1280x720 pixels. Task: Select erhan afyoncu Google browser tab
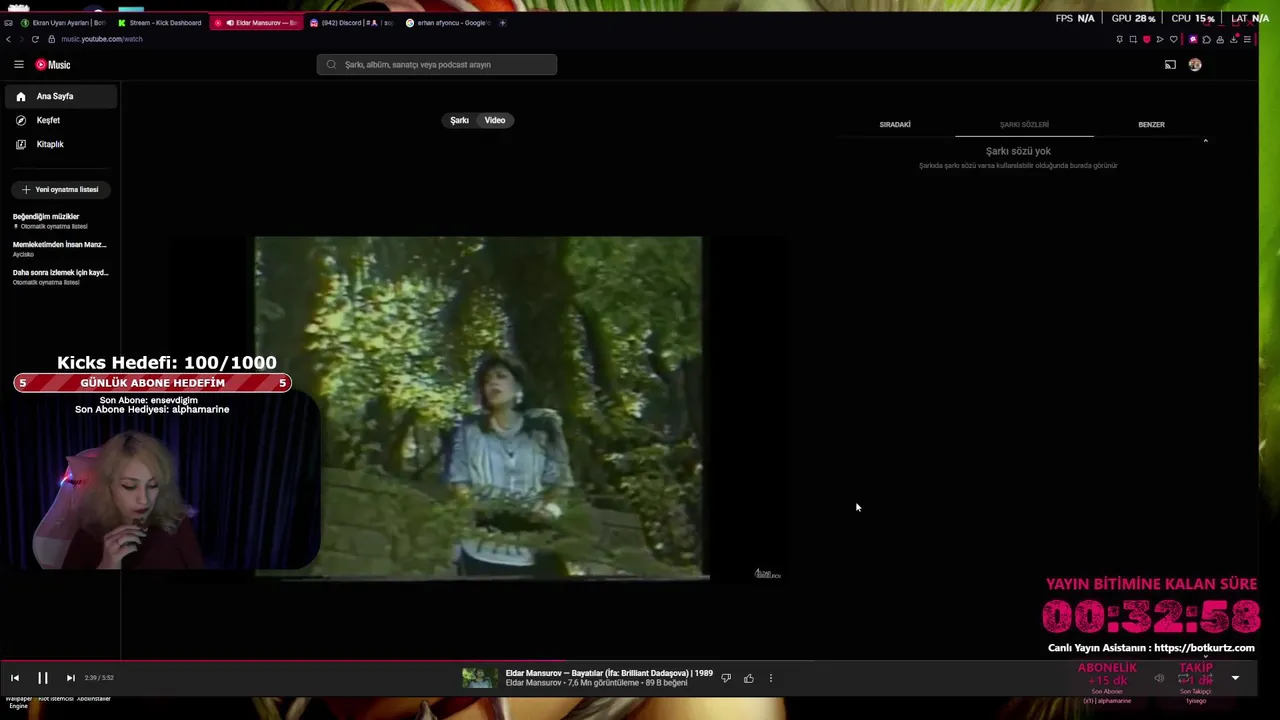click(x=448, y=23)
